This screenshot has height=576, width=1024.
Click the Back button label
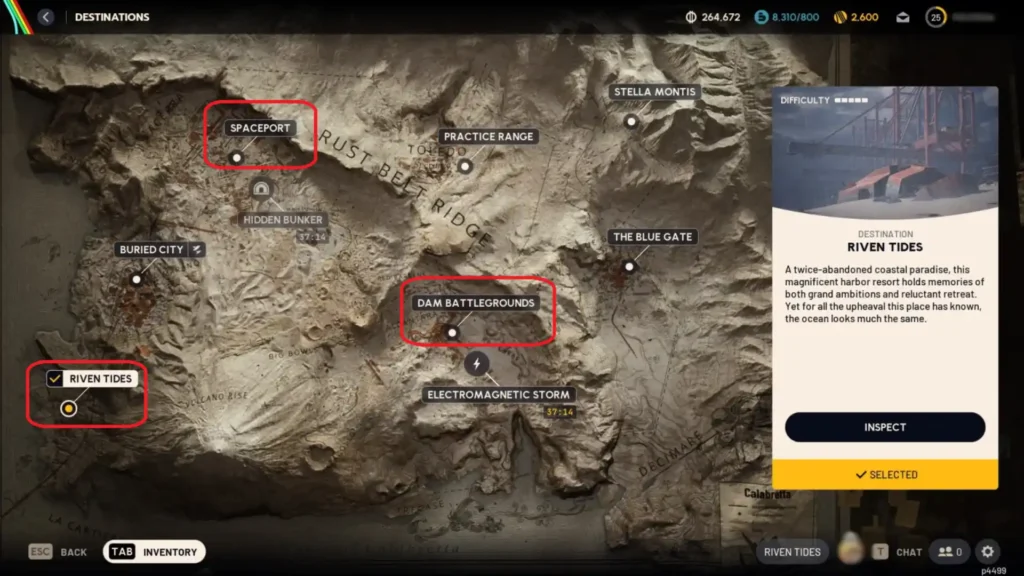pos(74,552)
